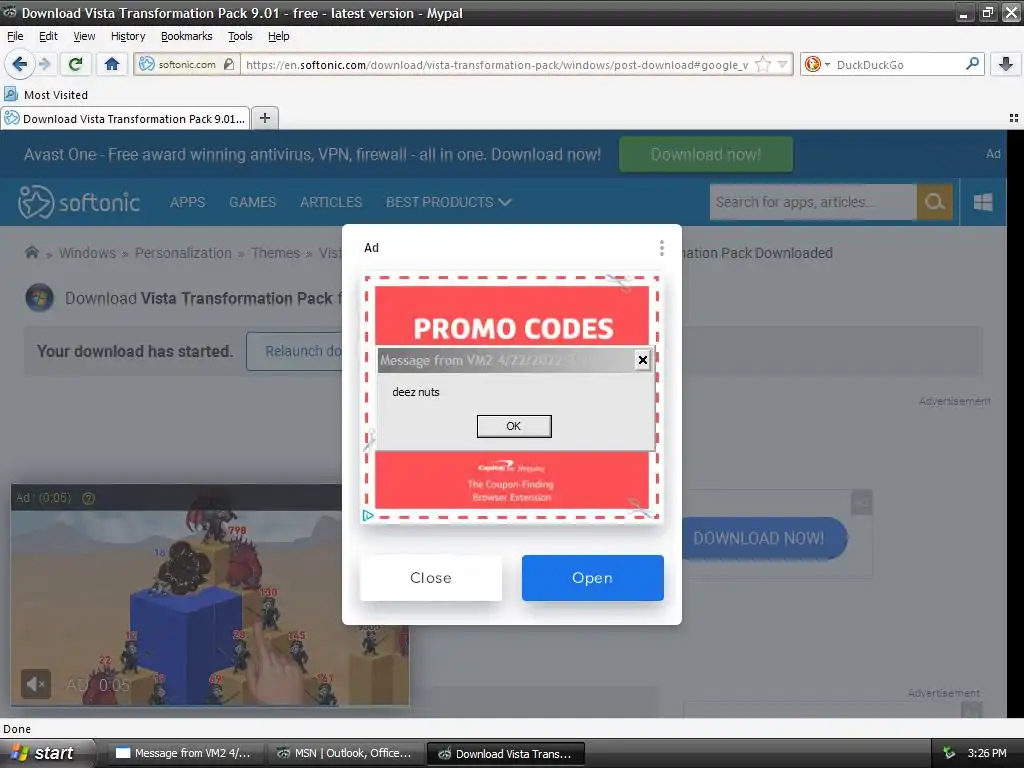Go forward with the Forward arrow
Image resolution: width=1024 pixels, height=768 pixels.
point(44,64)
